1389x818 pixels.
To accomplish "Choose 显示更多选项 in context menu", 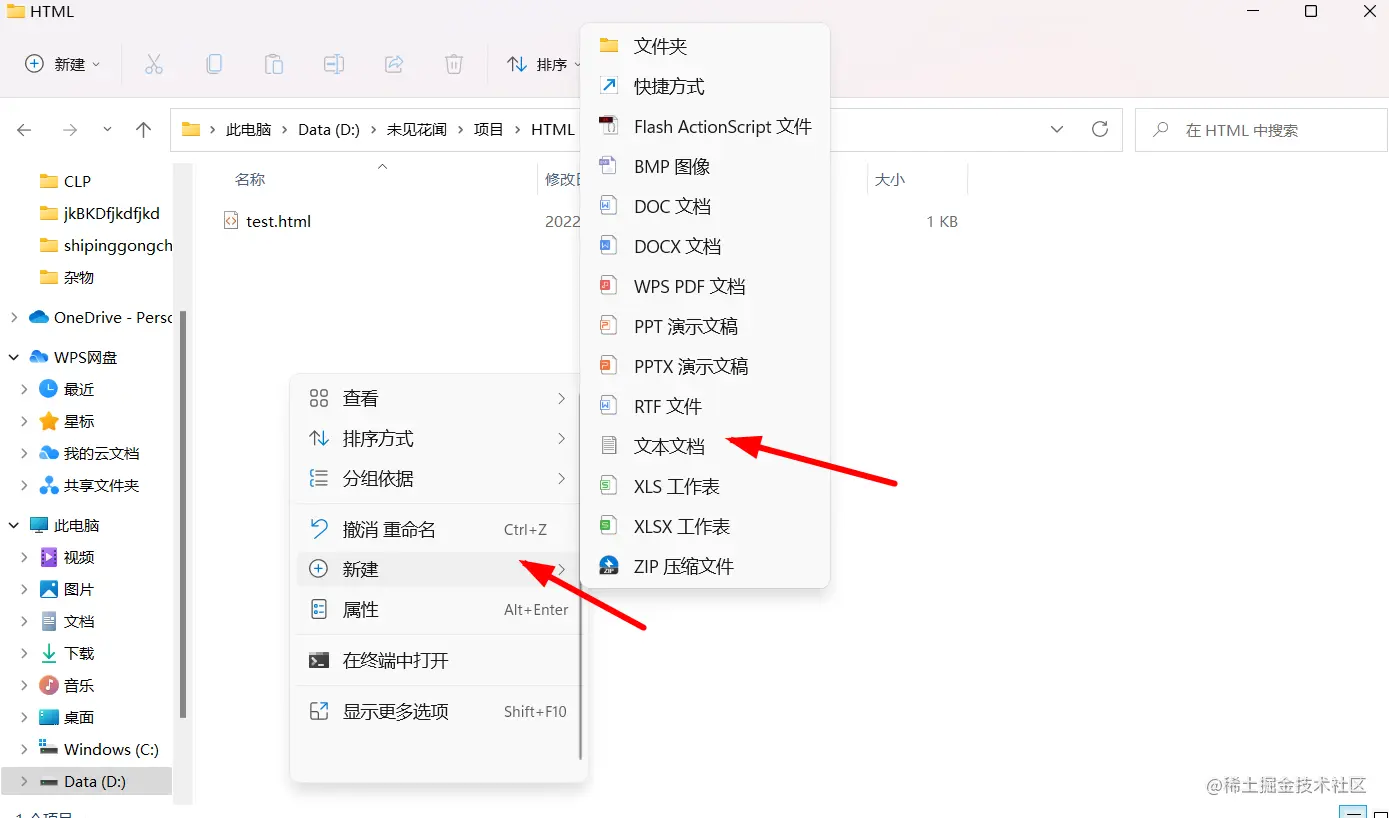I will pyautogui.click(x=438, y=711).
